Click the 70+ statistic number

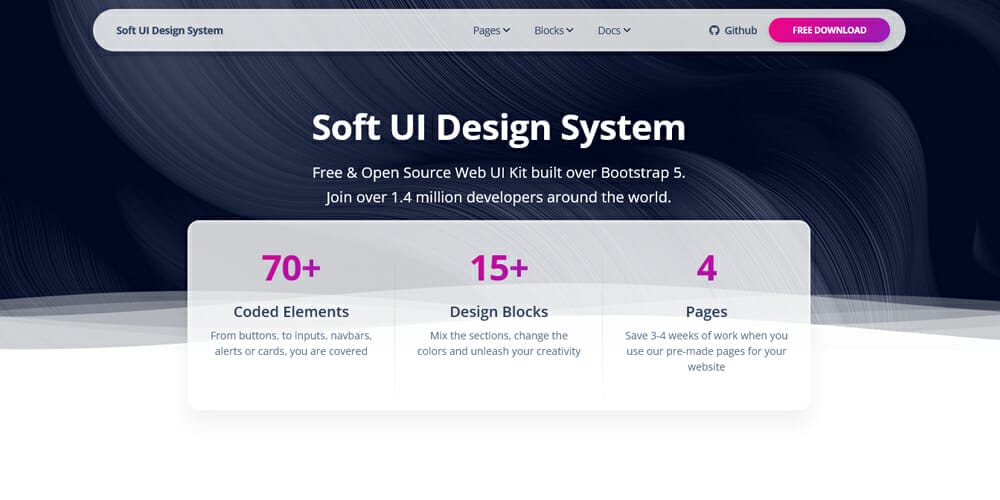(x=291, y=268)
